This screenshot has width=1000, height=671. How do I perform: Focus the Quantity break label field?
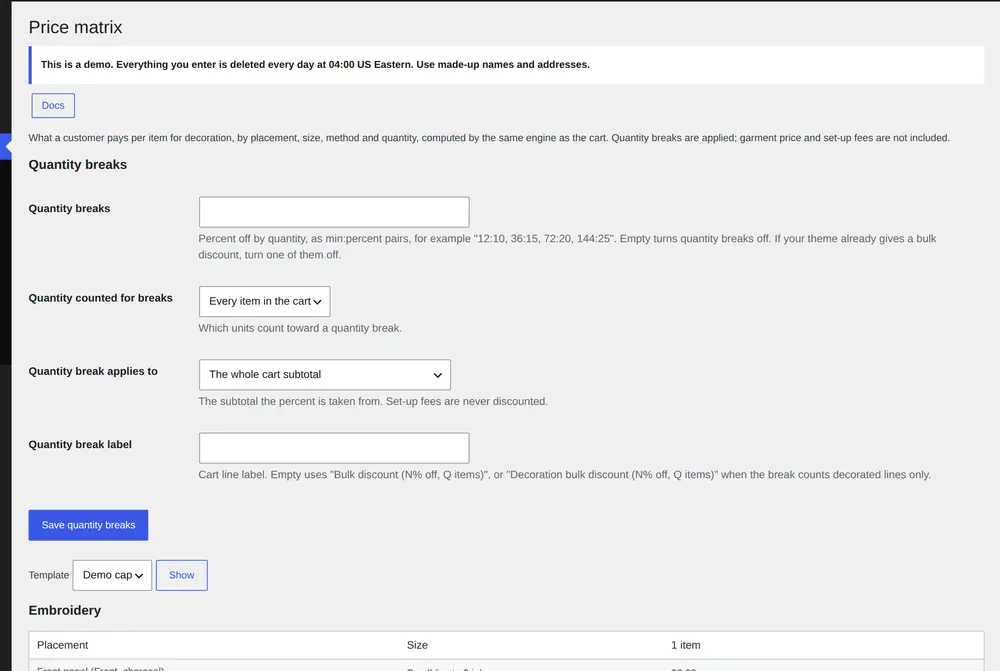(x=334, y=448)
